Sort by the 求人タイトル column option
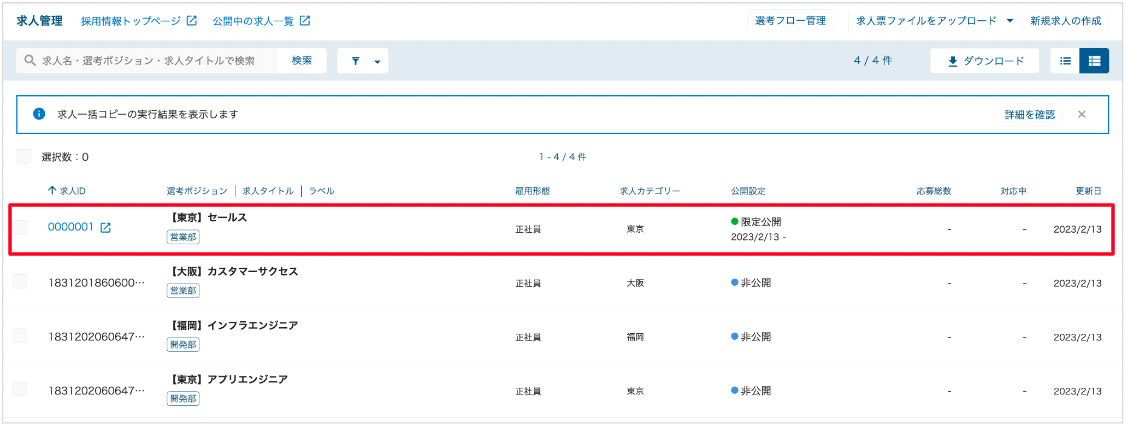The image size is (1126, 426). (268, 191)
